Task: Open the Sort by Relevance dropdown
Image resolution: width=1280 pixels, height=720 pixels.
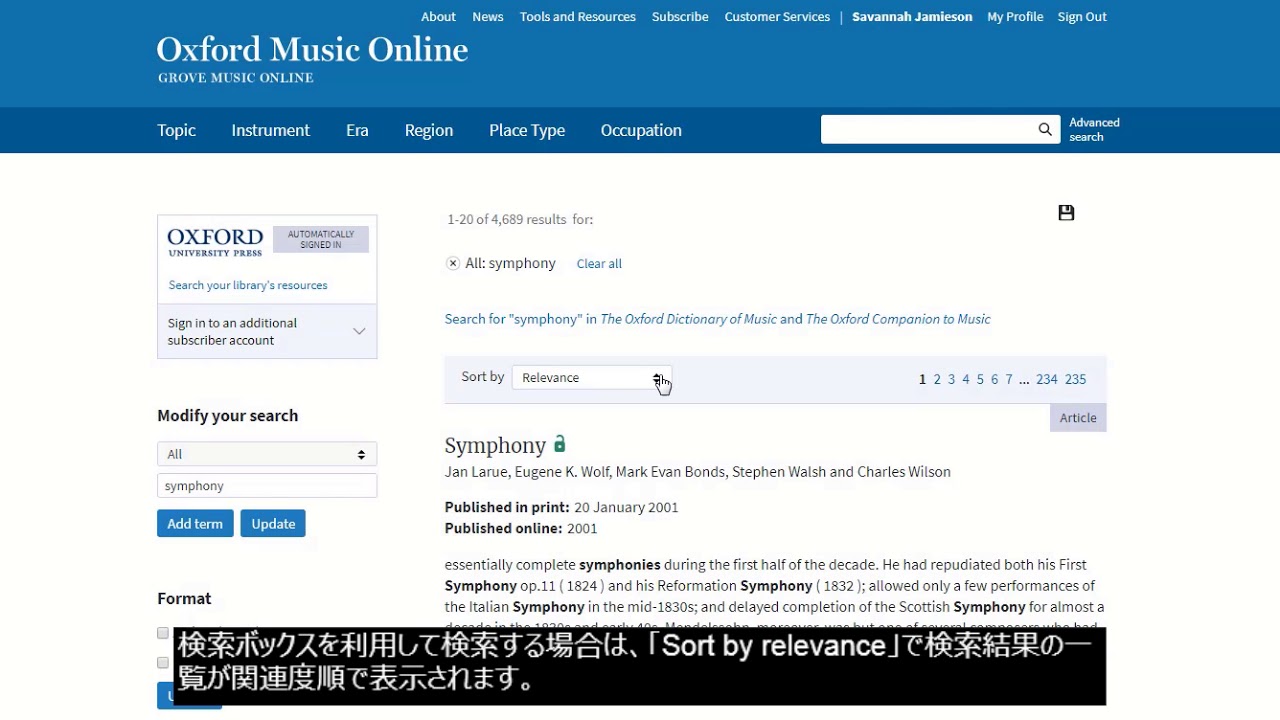Action: point(591,378)
